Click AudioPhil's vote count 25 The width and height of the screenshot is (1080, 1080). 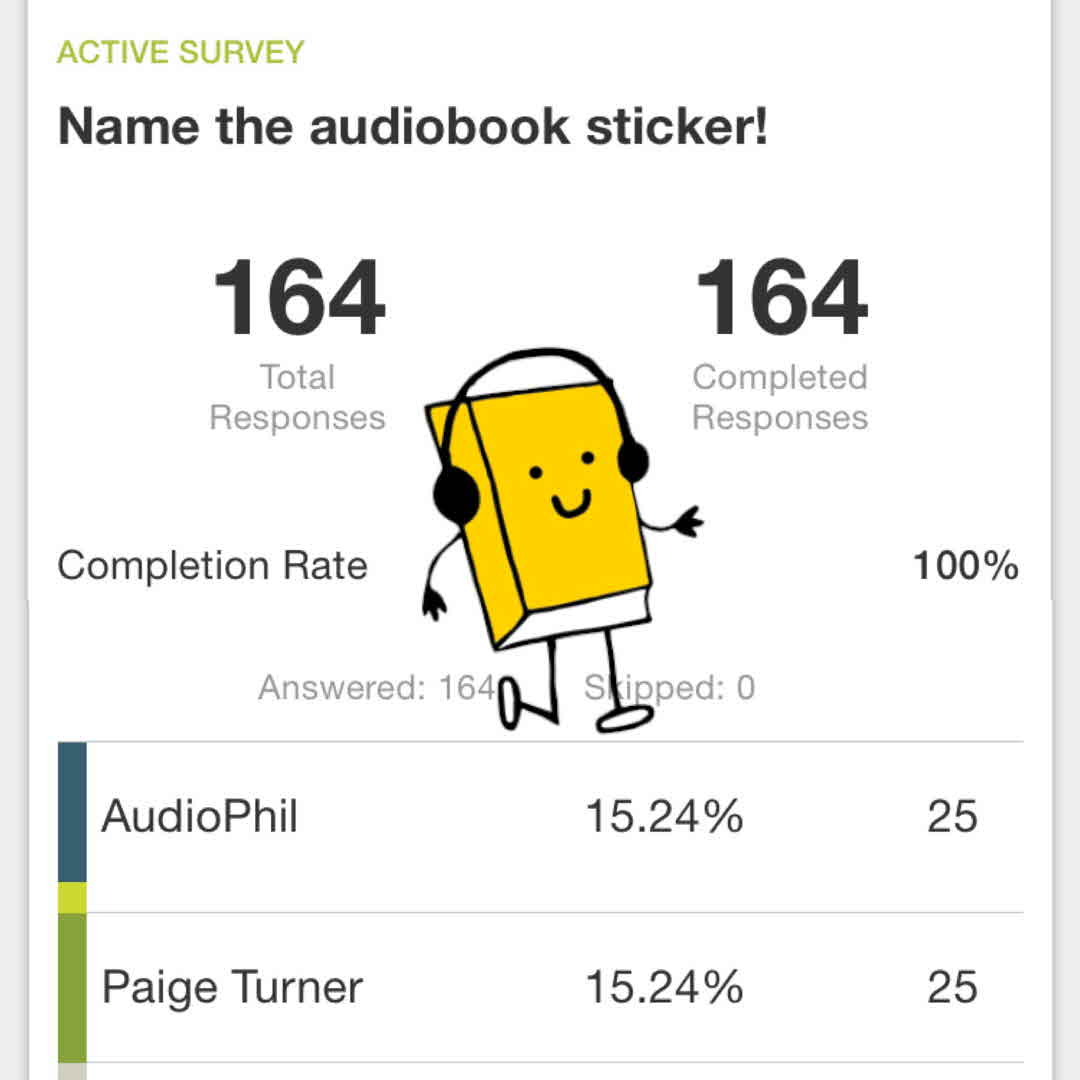(x=952, y=817)
